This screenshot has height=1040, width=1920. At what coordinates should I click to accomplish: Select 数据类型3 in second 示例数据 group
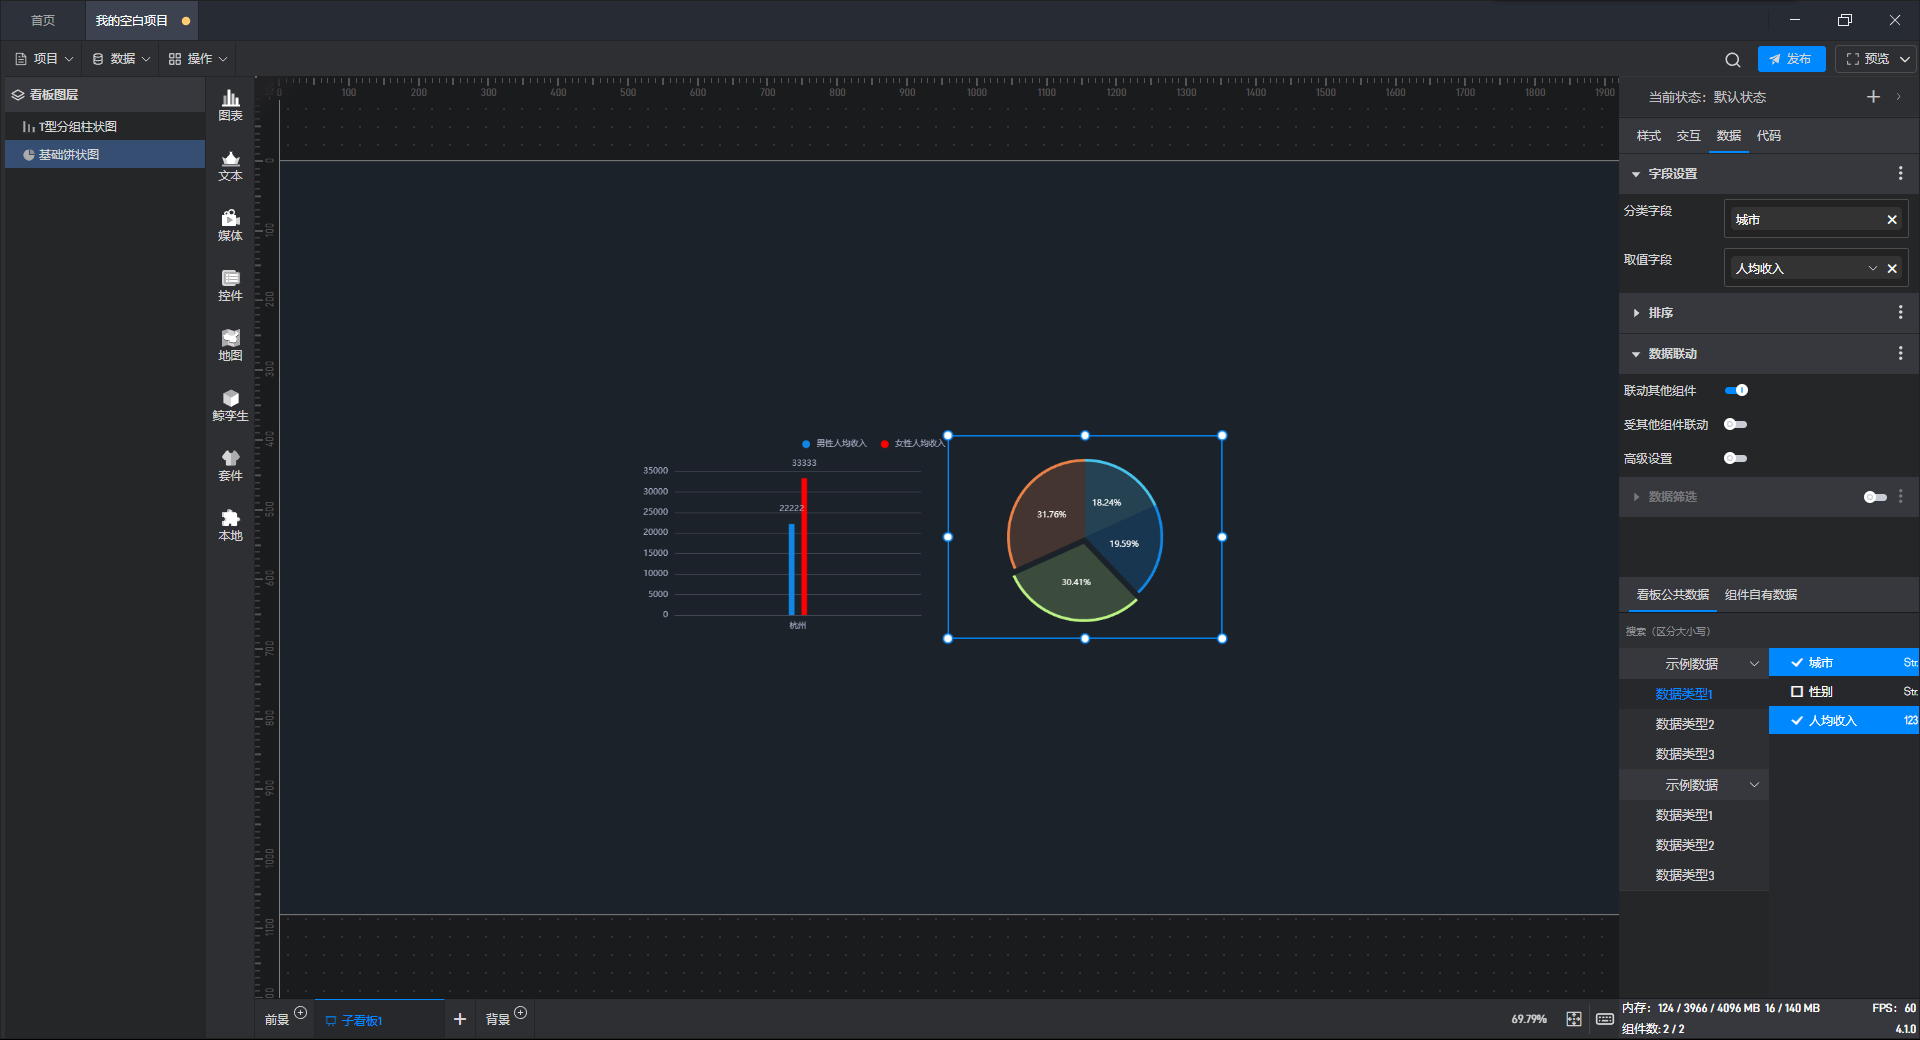click(1684, 875)
